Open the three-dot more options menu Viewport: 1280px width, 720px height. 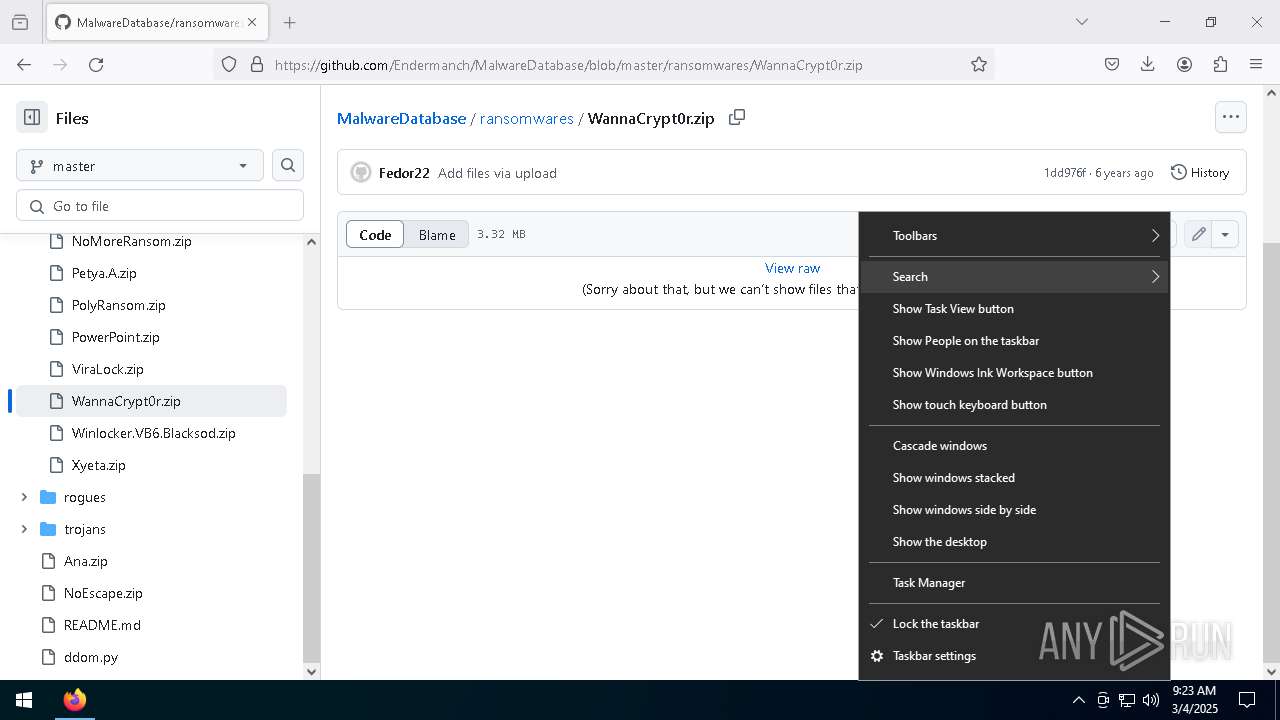pos(1231,117)
